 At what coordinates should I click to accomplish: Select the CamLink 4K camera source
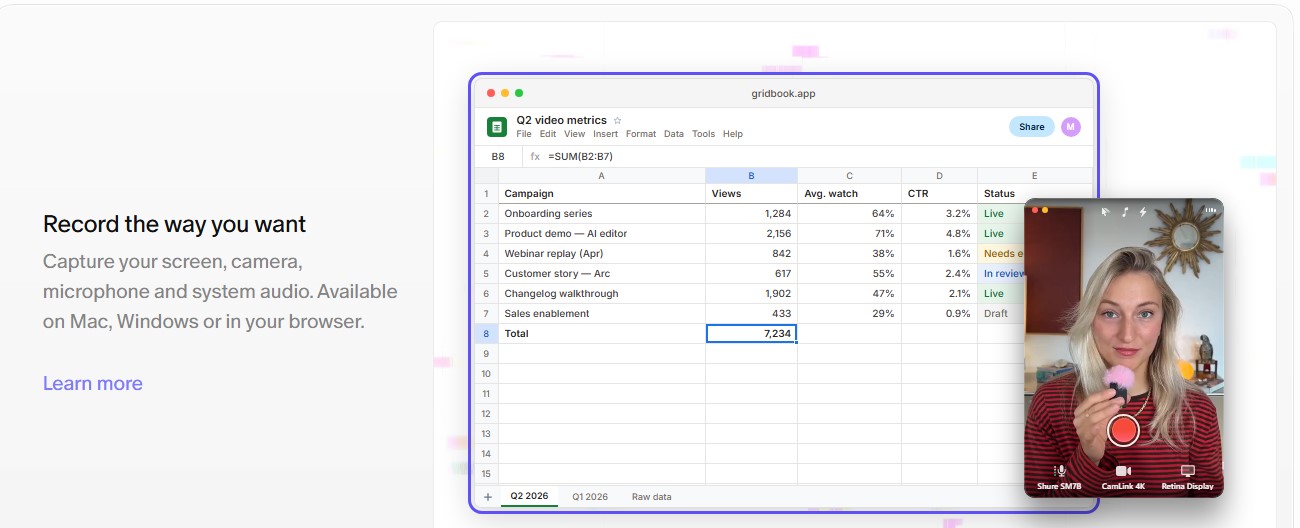tap(1123, 477)
